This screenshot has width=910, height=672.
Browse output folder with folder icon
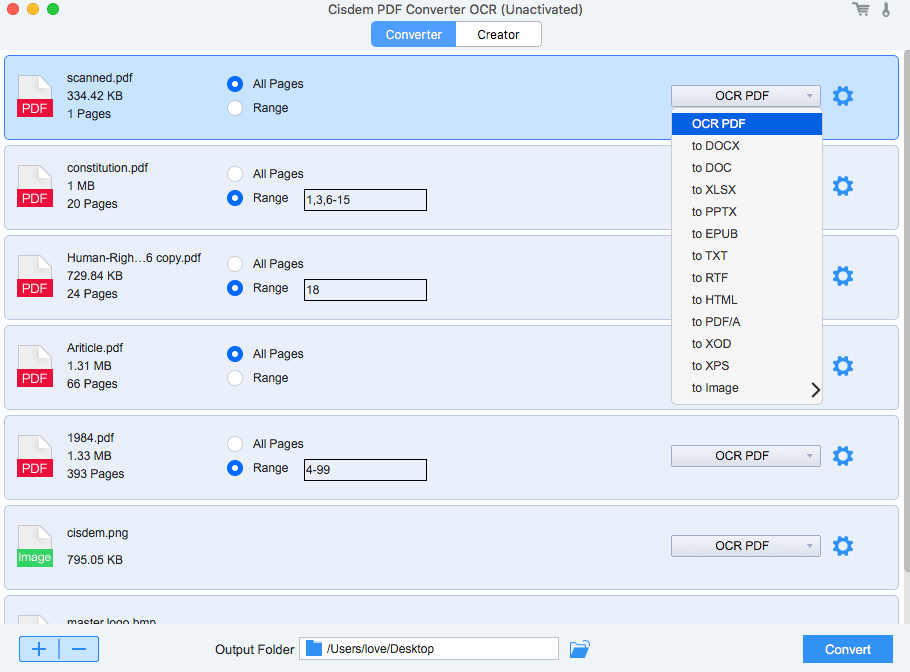(x=580, y=649)
